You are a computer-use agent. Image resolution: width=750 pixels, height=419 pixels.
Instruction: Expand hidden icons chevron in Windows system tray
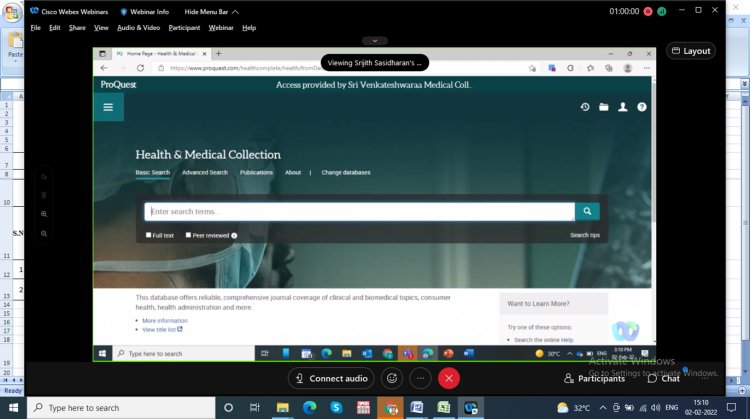tap(603, 408)
